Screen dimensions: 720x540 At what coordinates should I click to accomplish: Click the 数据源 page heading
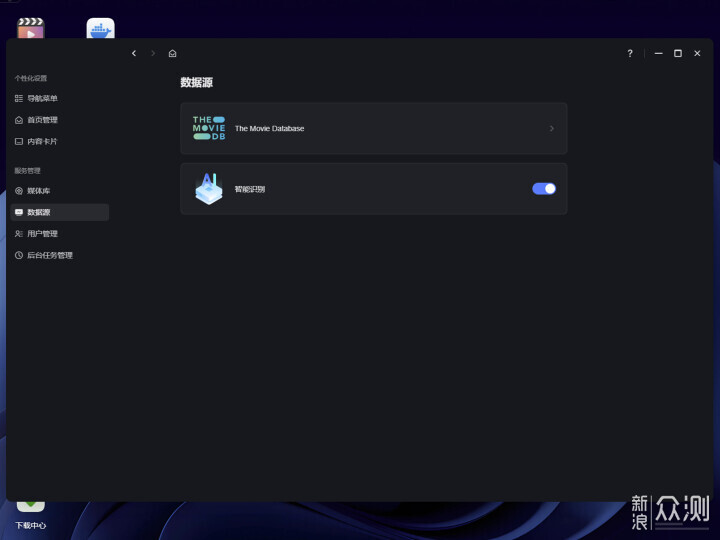pyautogui.click(x=197, y=83)
